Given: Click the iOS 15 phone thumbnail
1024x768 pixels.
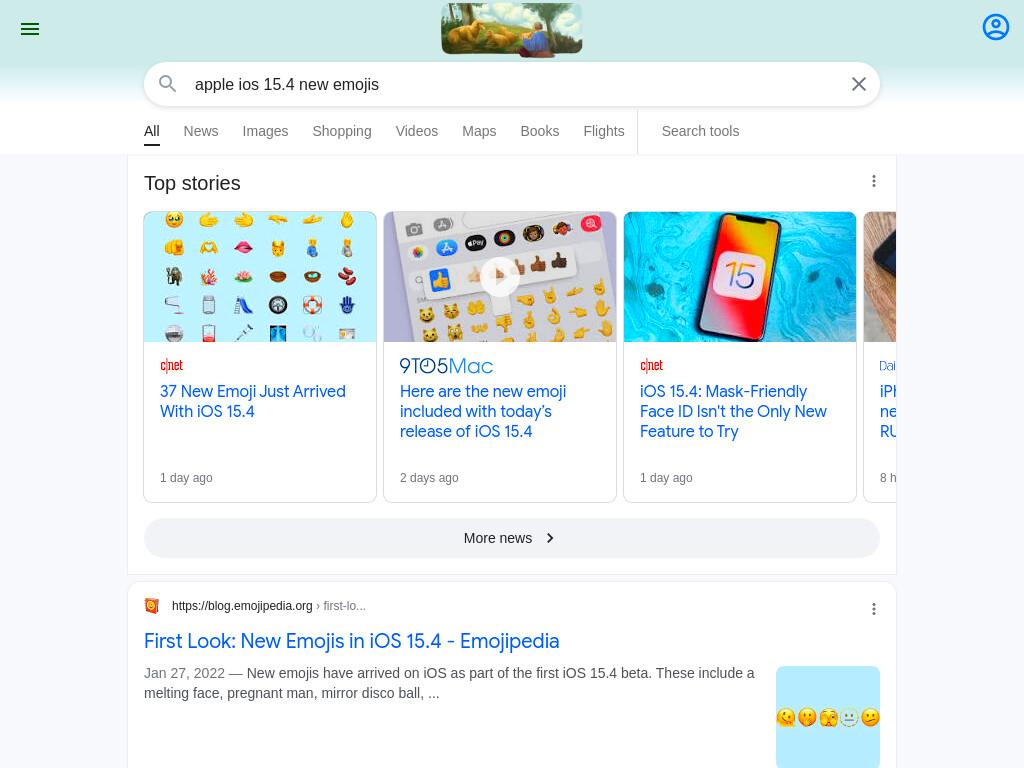Looking at the screenshot, I should [739, 276].
